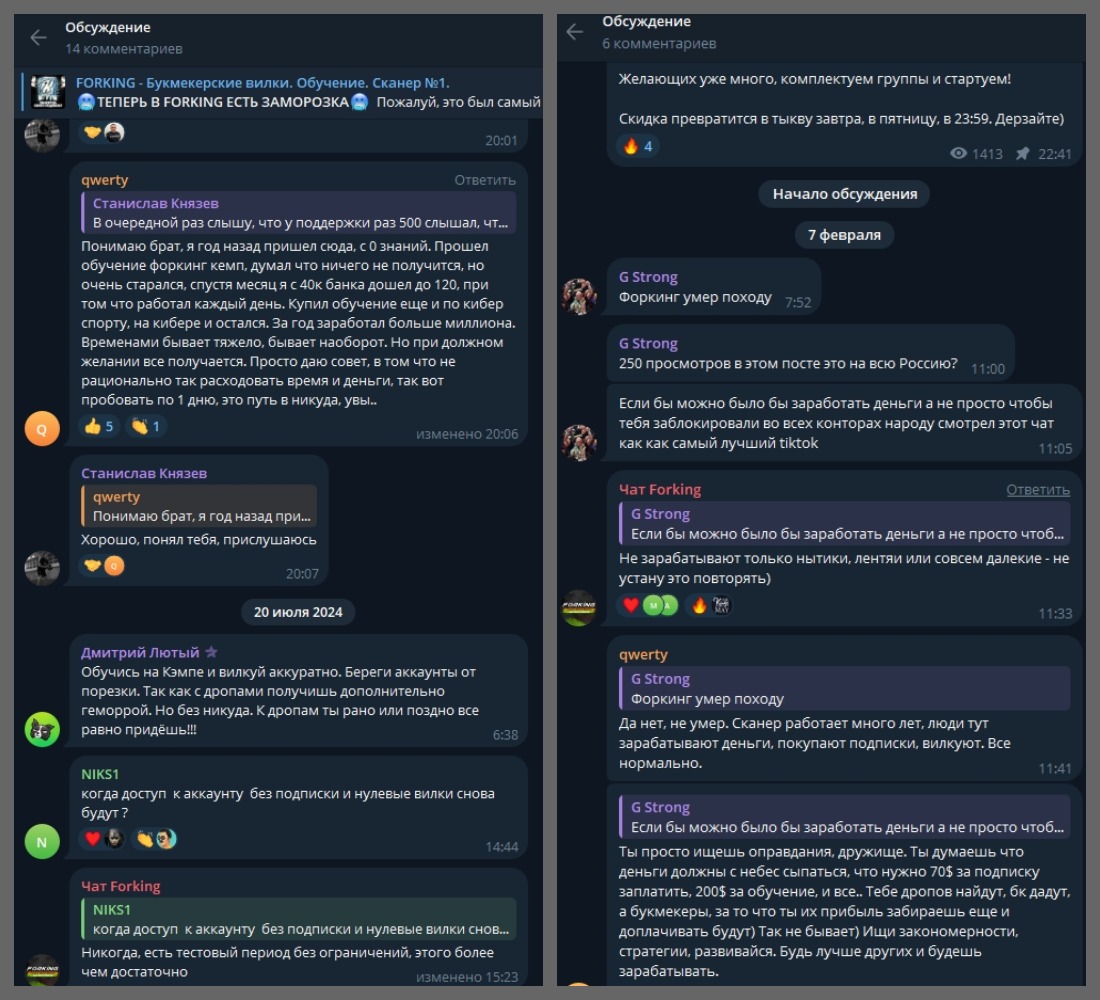Screen dimensions: 1100x1000
Task: Open qwerty's orange Q avatar
Action: [x=42, y=429]
